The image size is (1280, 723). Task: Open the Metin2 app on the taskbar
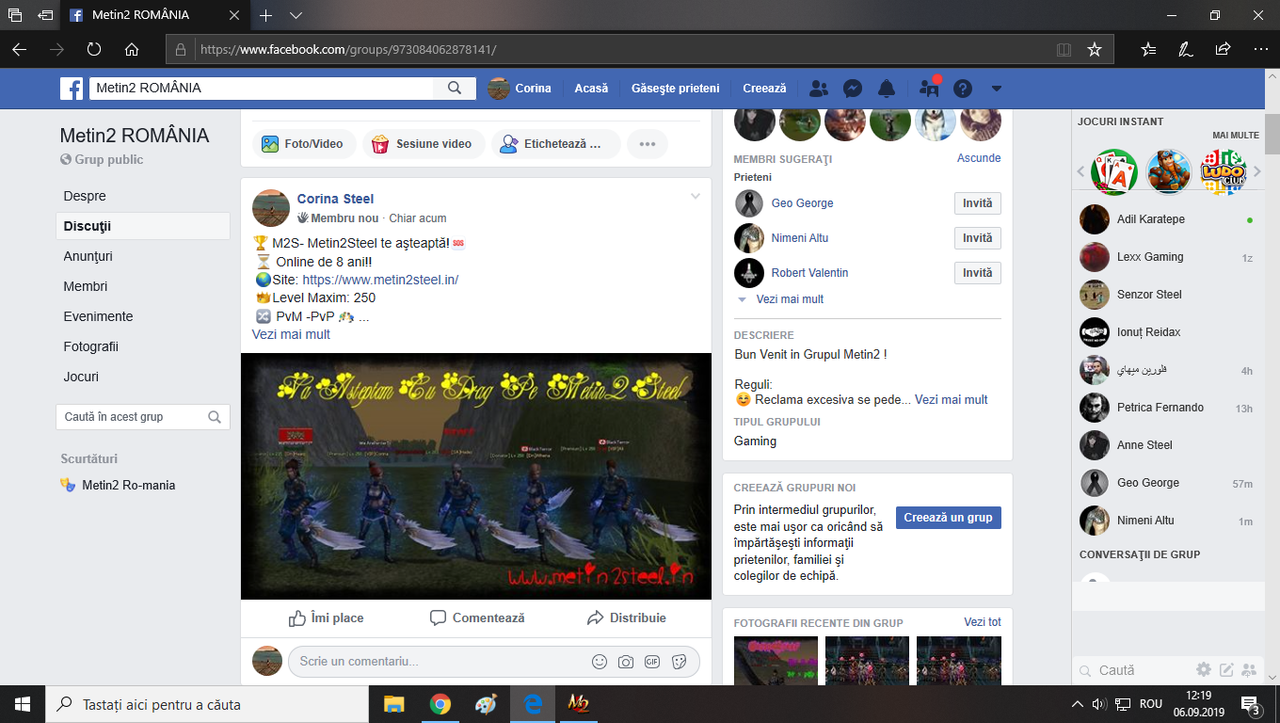578,704
